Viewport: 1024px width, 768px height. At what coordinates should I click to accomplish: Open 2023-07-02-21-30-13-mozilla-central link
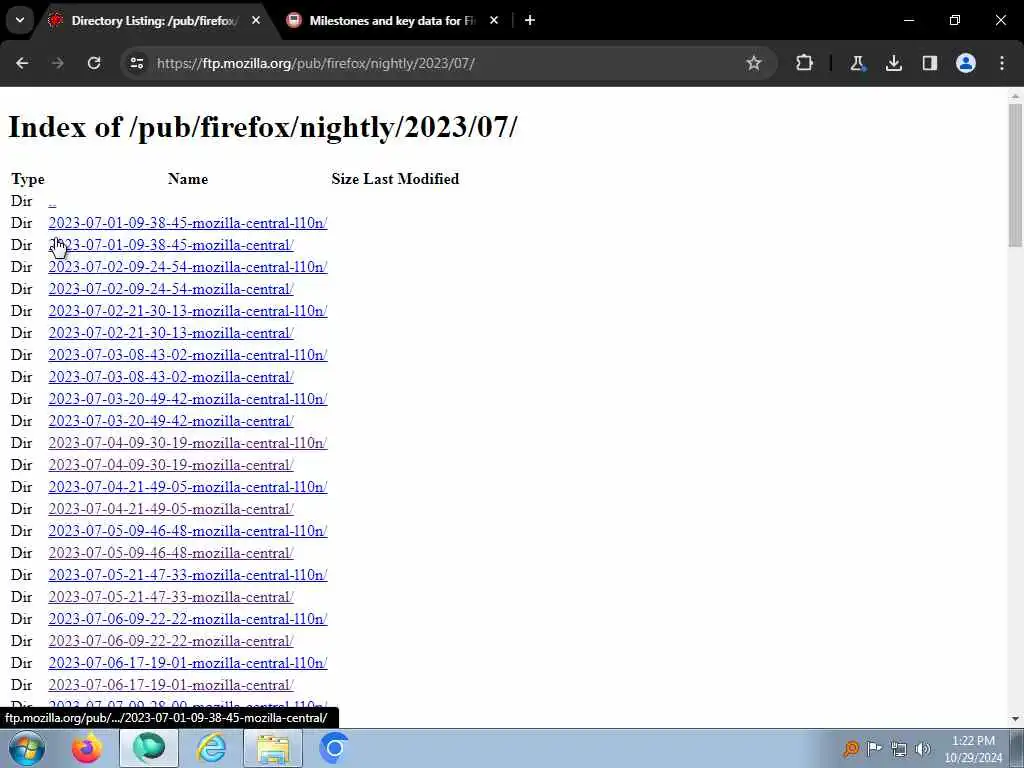click(171, 333)
